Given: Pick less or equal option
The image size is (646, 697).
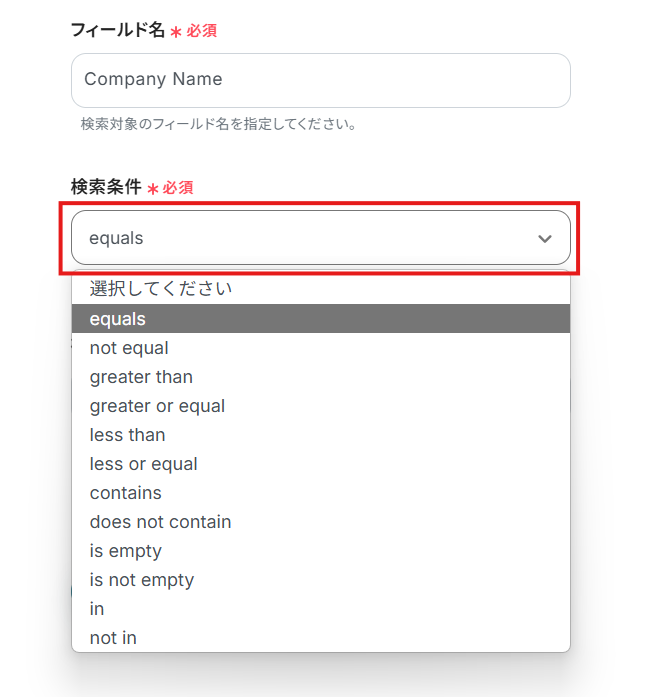Looking at the screenshot, I should click(321, 464).
